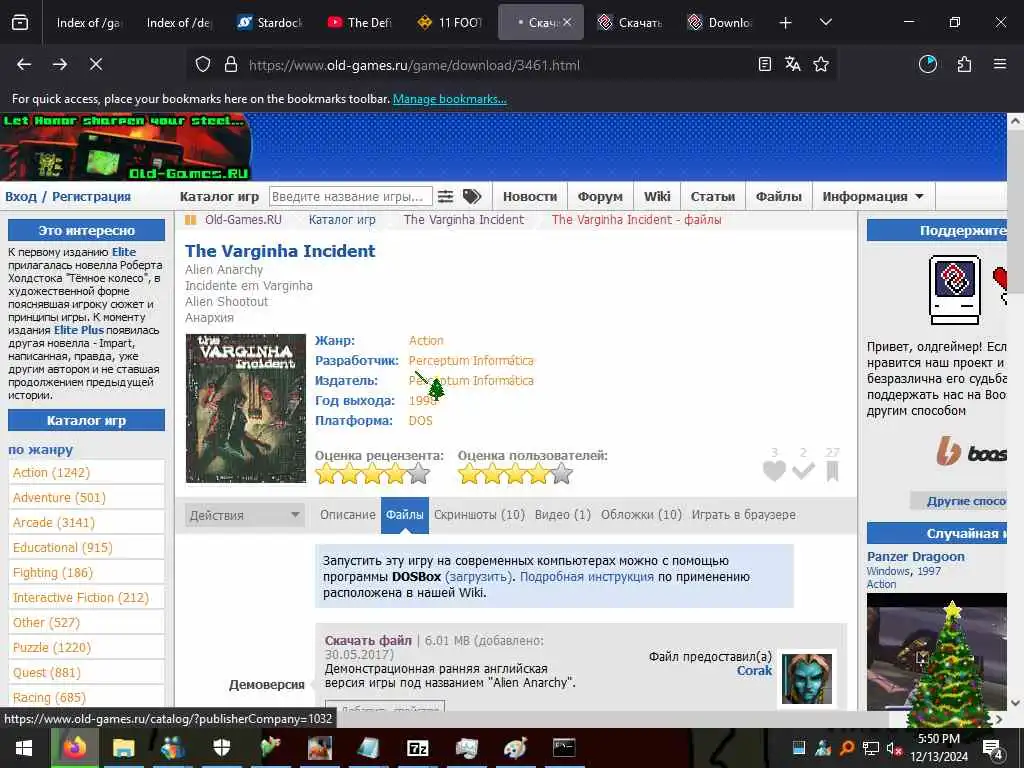Open the Firefox View icon at tab bar left

pyautogui.click(x=20, y=22)
